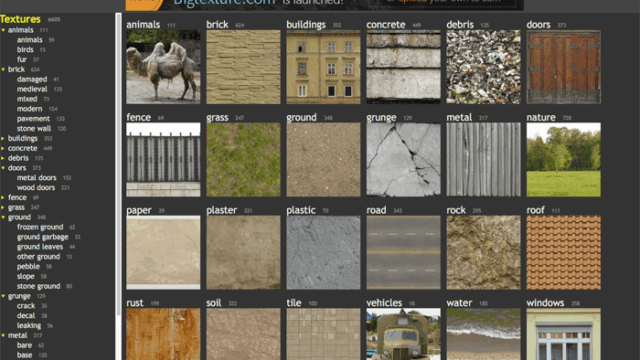This screenshot has height=360, width=640.
Task: Select pebble subcategory in tree
Action: (x=28, y=267)
